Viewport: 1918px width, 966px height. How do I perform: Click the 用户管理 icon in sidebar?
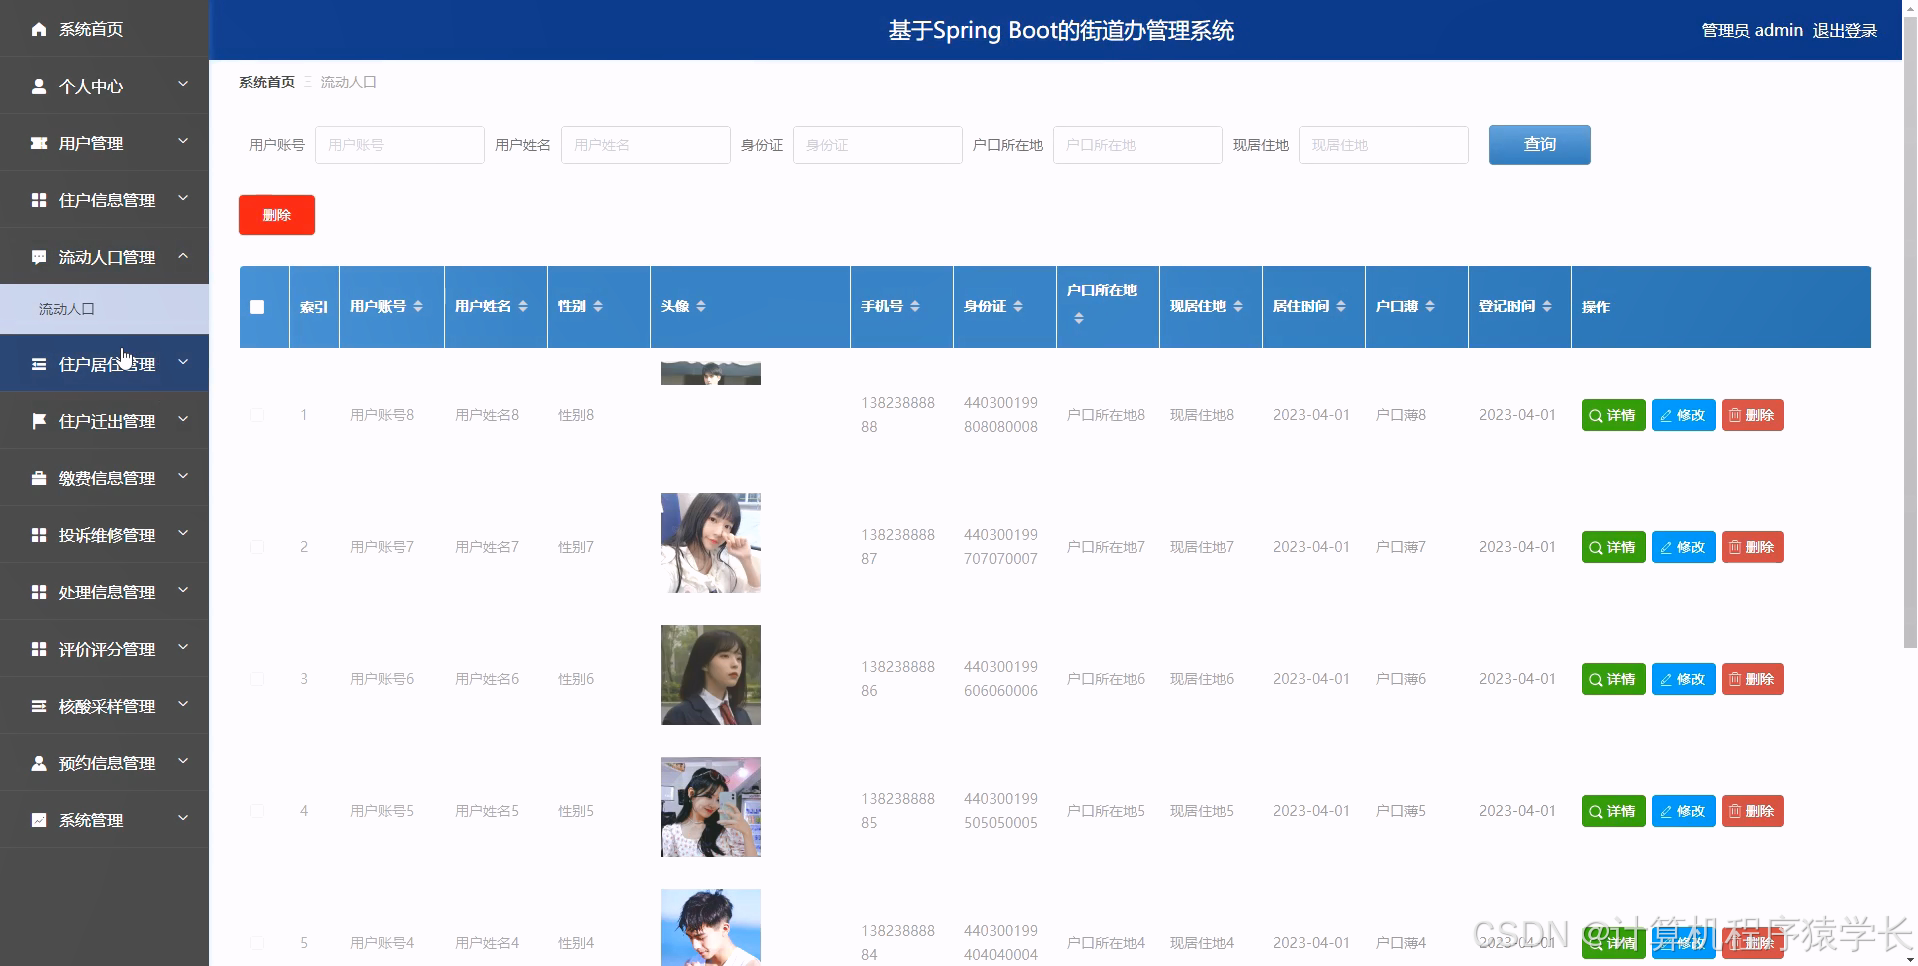coord(39,142)
